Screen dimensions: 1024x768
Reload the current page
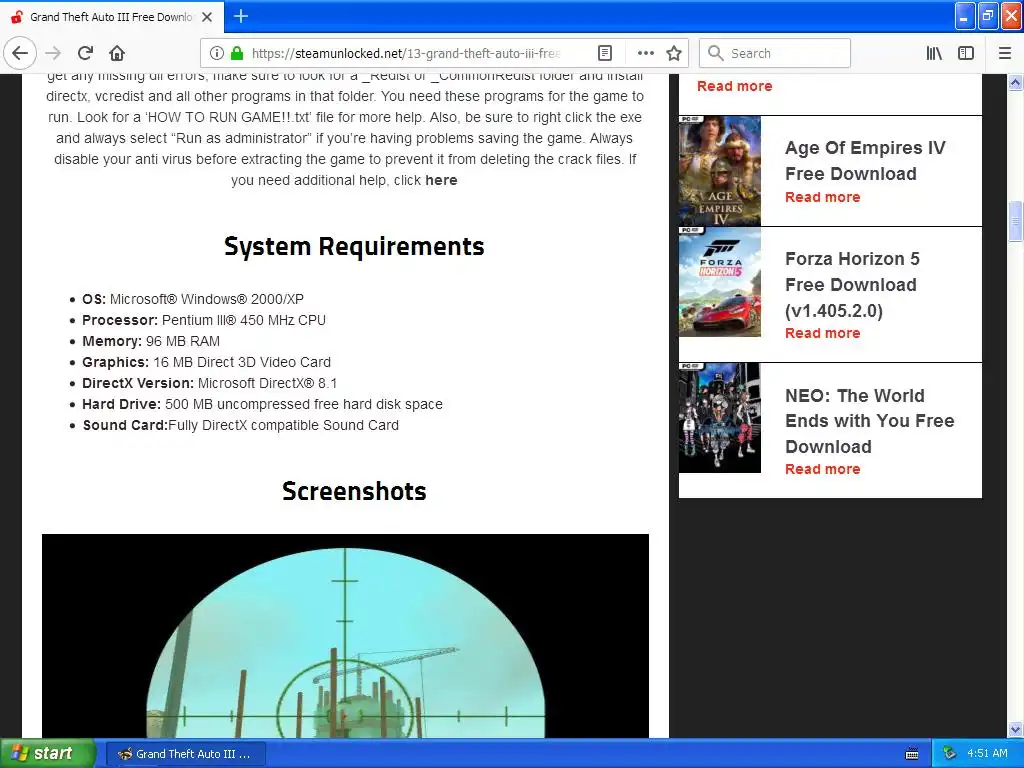click(85, 53)
